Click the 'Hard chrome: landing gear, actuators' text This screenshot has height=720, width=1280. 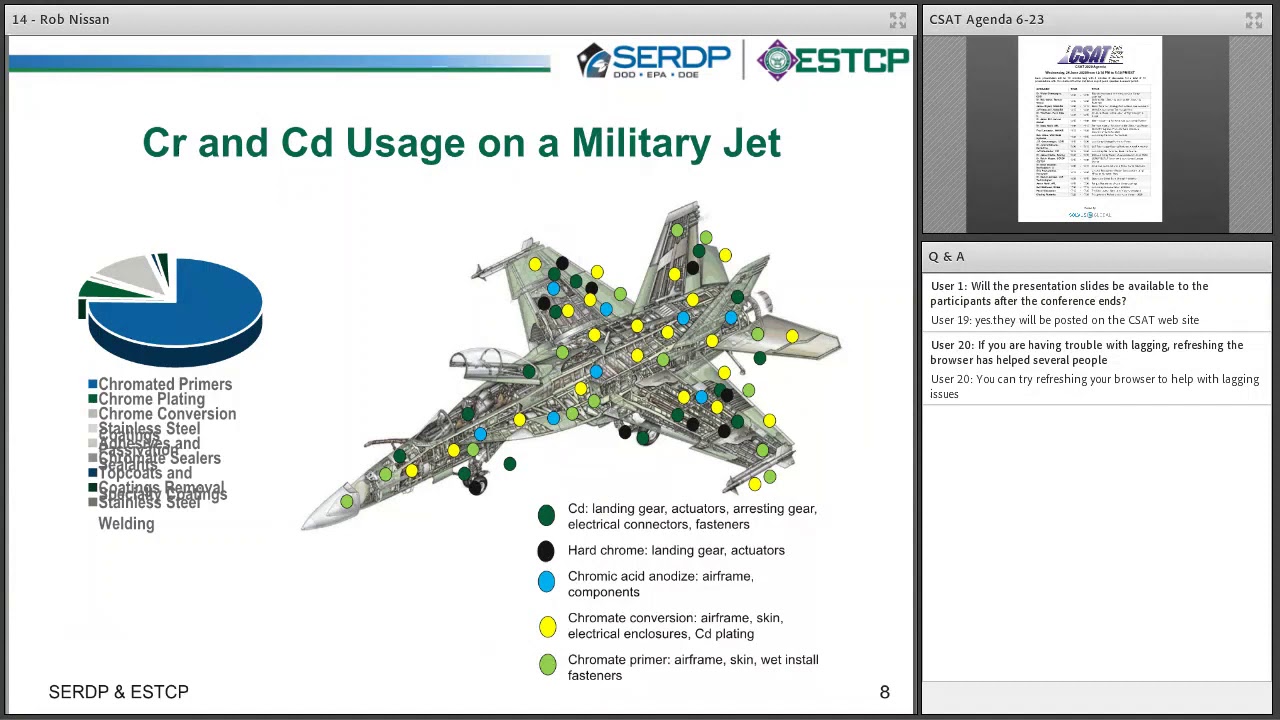[676, 550]
